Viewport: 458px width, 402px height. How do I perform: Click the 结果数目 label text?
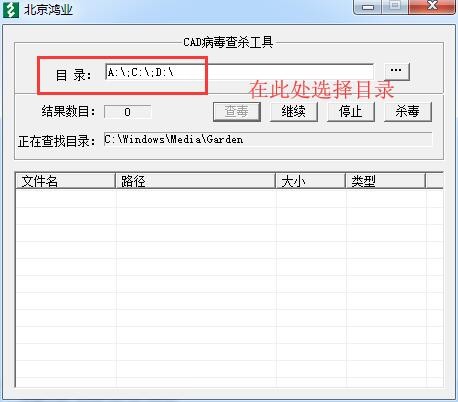[68, 111]
